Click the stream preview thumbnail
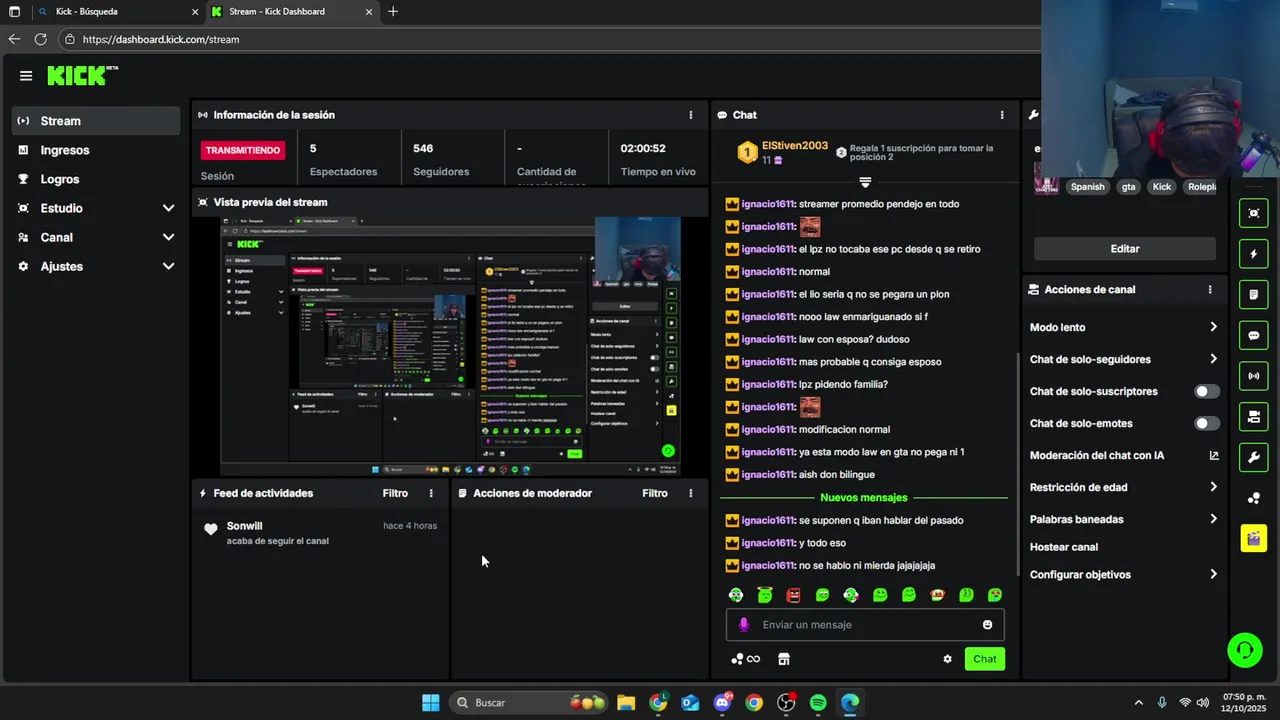 [x=450, y=346]
